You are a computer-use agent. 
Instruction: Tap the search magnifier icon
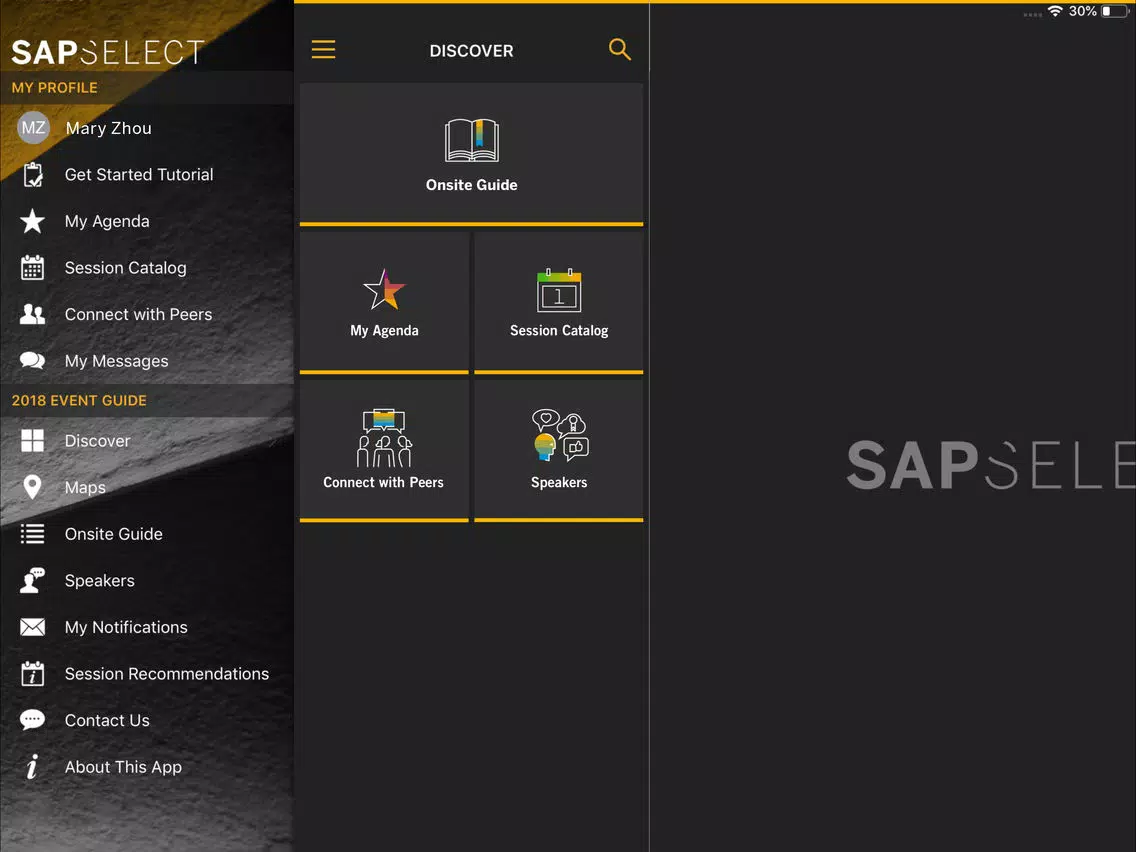(619, 49)
